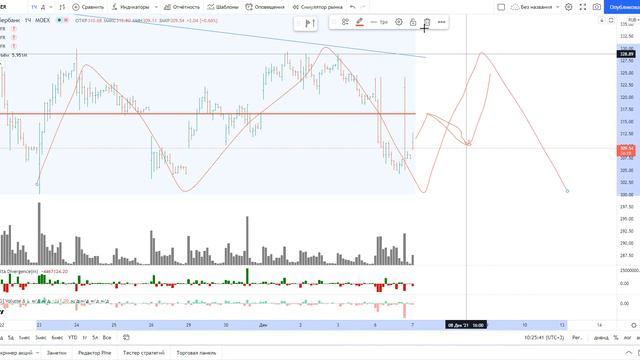This screenshot has height=360, width=640.
Task: Set range to 5л
Action: [95, 338]
